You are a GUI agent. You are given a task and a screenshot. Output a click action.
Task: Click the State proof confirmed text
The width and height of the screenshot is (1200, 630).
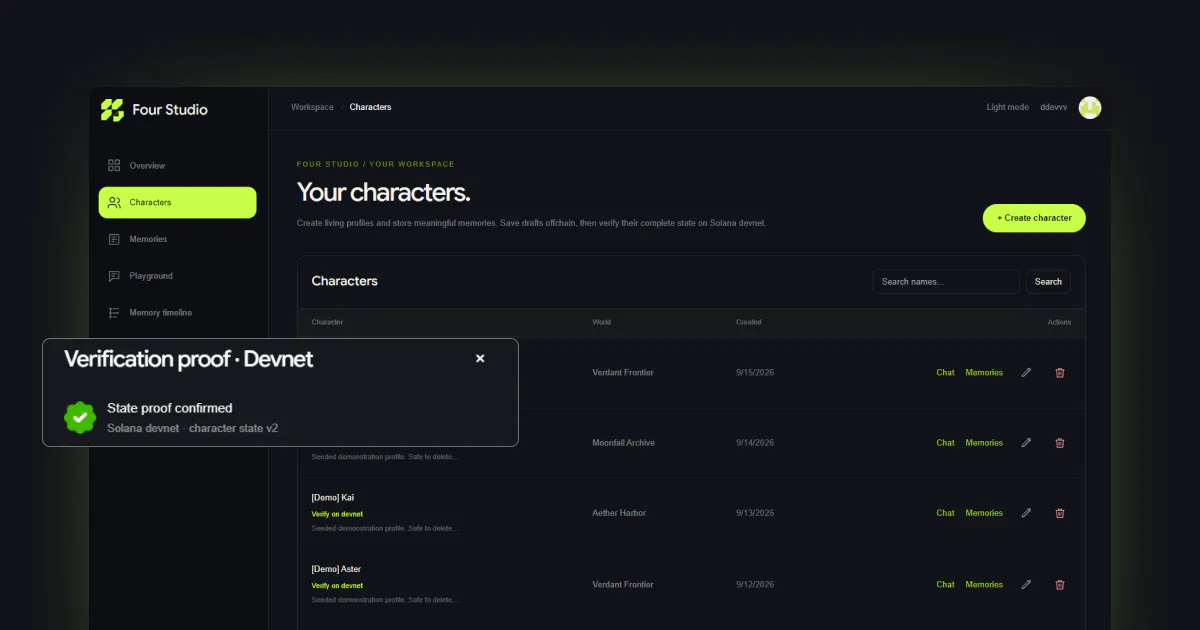tap(170, 408)
